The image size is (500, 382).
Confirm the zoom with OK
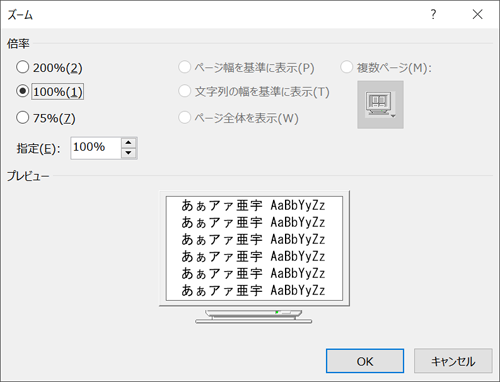click(365, 361)
